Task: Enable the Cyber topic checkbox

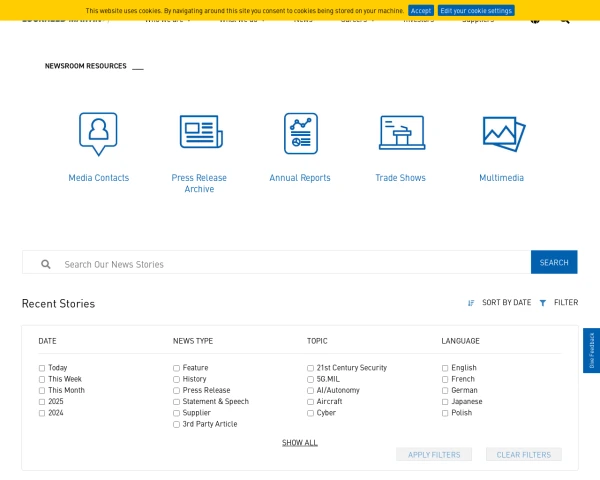Action: (311, 413)
